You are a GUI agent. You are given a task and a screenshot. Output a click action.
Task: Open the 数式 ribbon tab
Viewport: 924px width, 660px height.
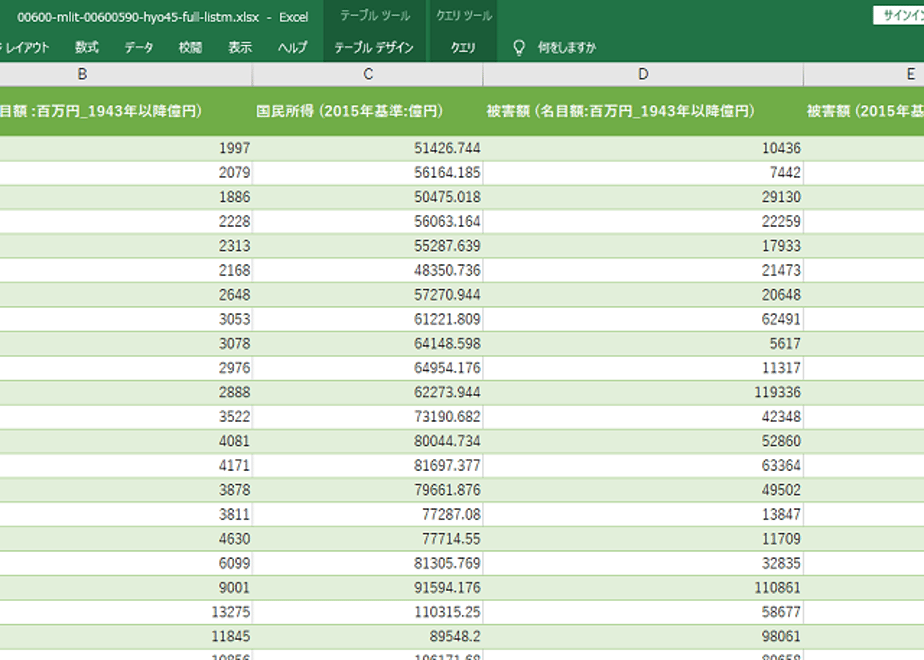click(x=87, y=48)
